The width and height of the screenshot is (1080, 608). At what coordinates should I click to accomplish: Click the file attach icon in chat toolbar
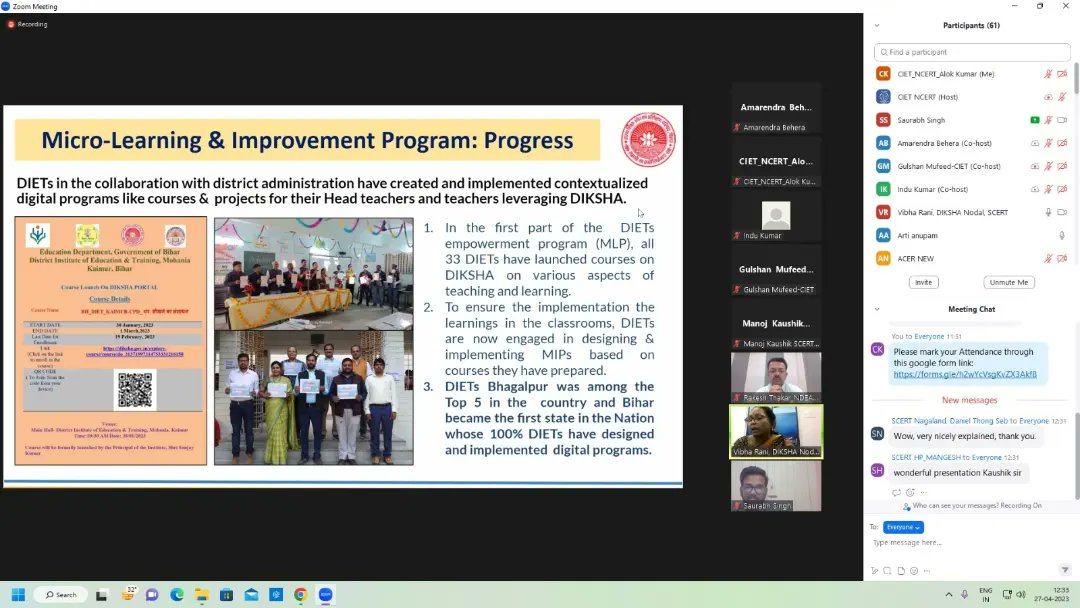pos(901,571)
